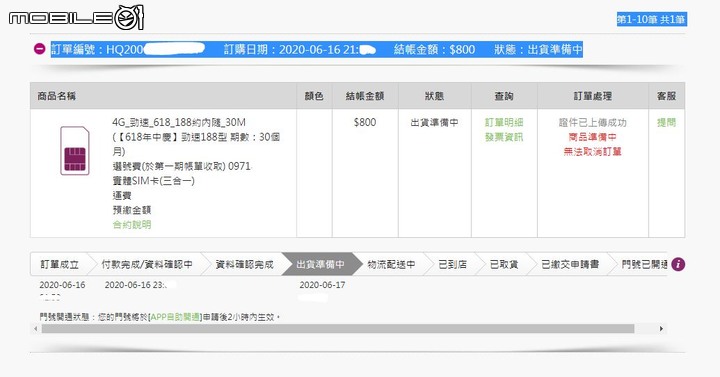Select the 已到店 progress step
This screenshot has width=720, height=377.
coord(452,264)
